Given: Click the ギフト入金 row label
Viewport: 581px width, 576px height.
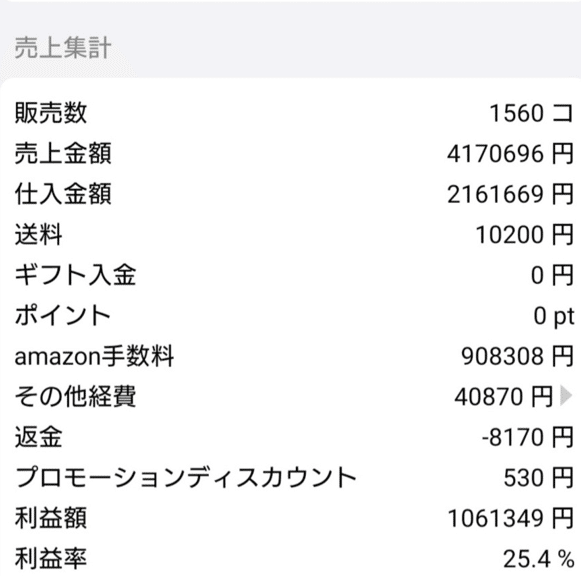Looking at the screenshot, I should (75, 275).
